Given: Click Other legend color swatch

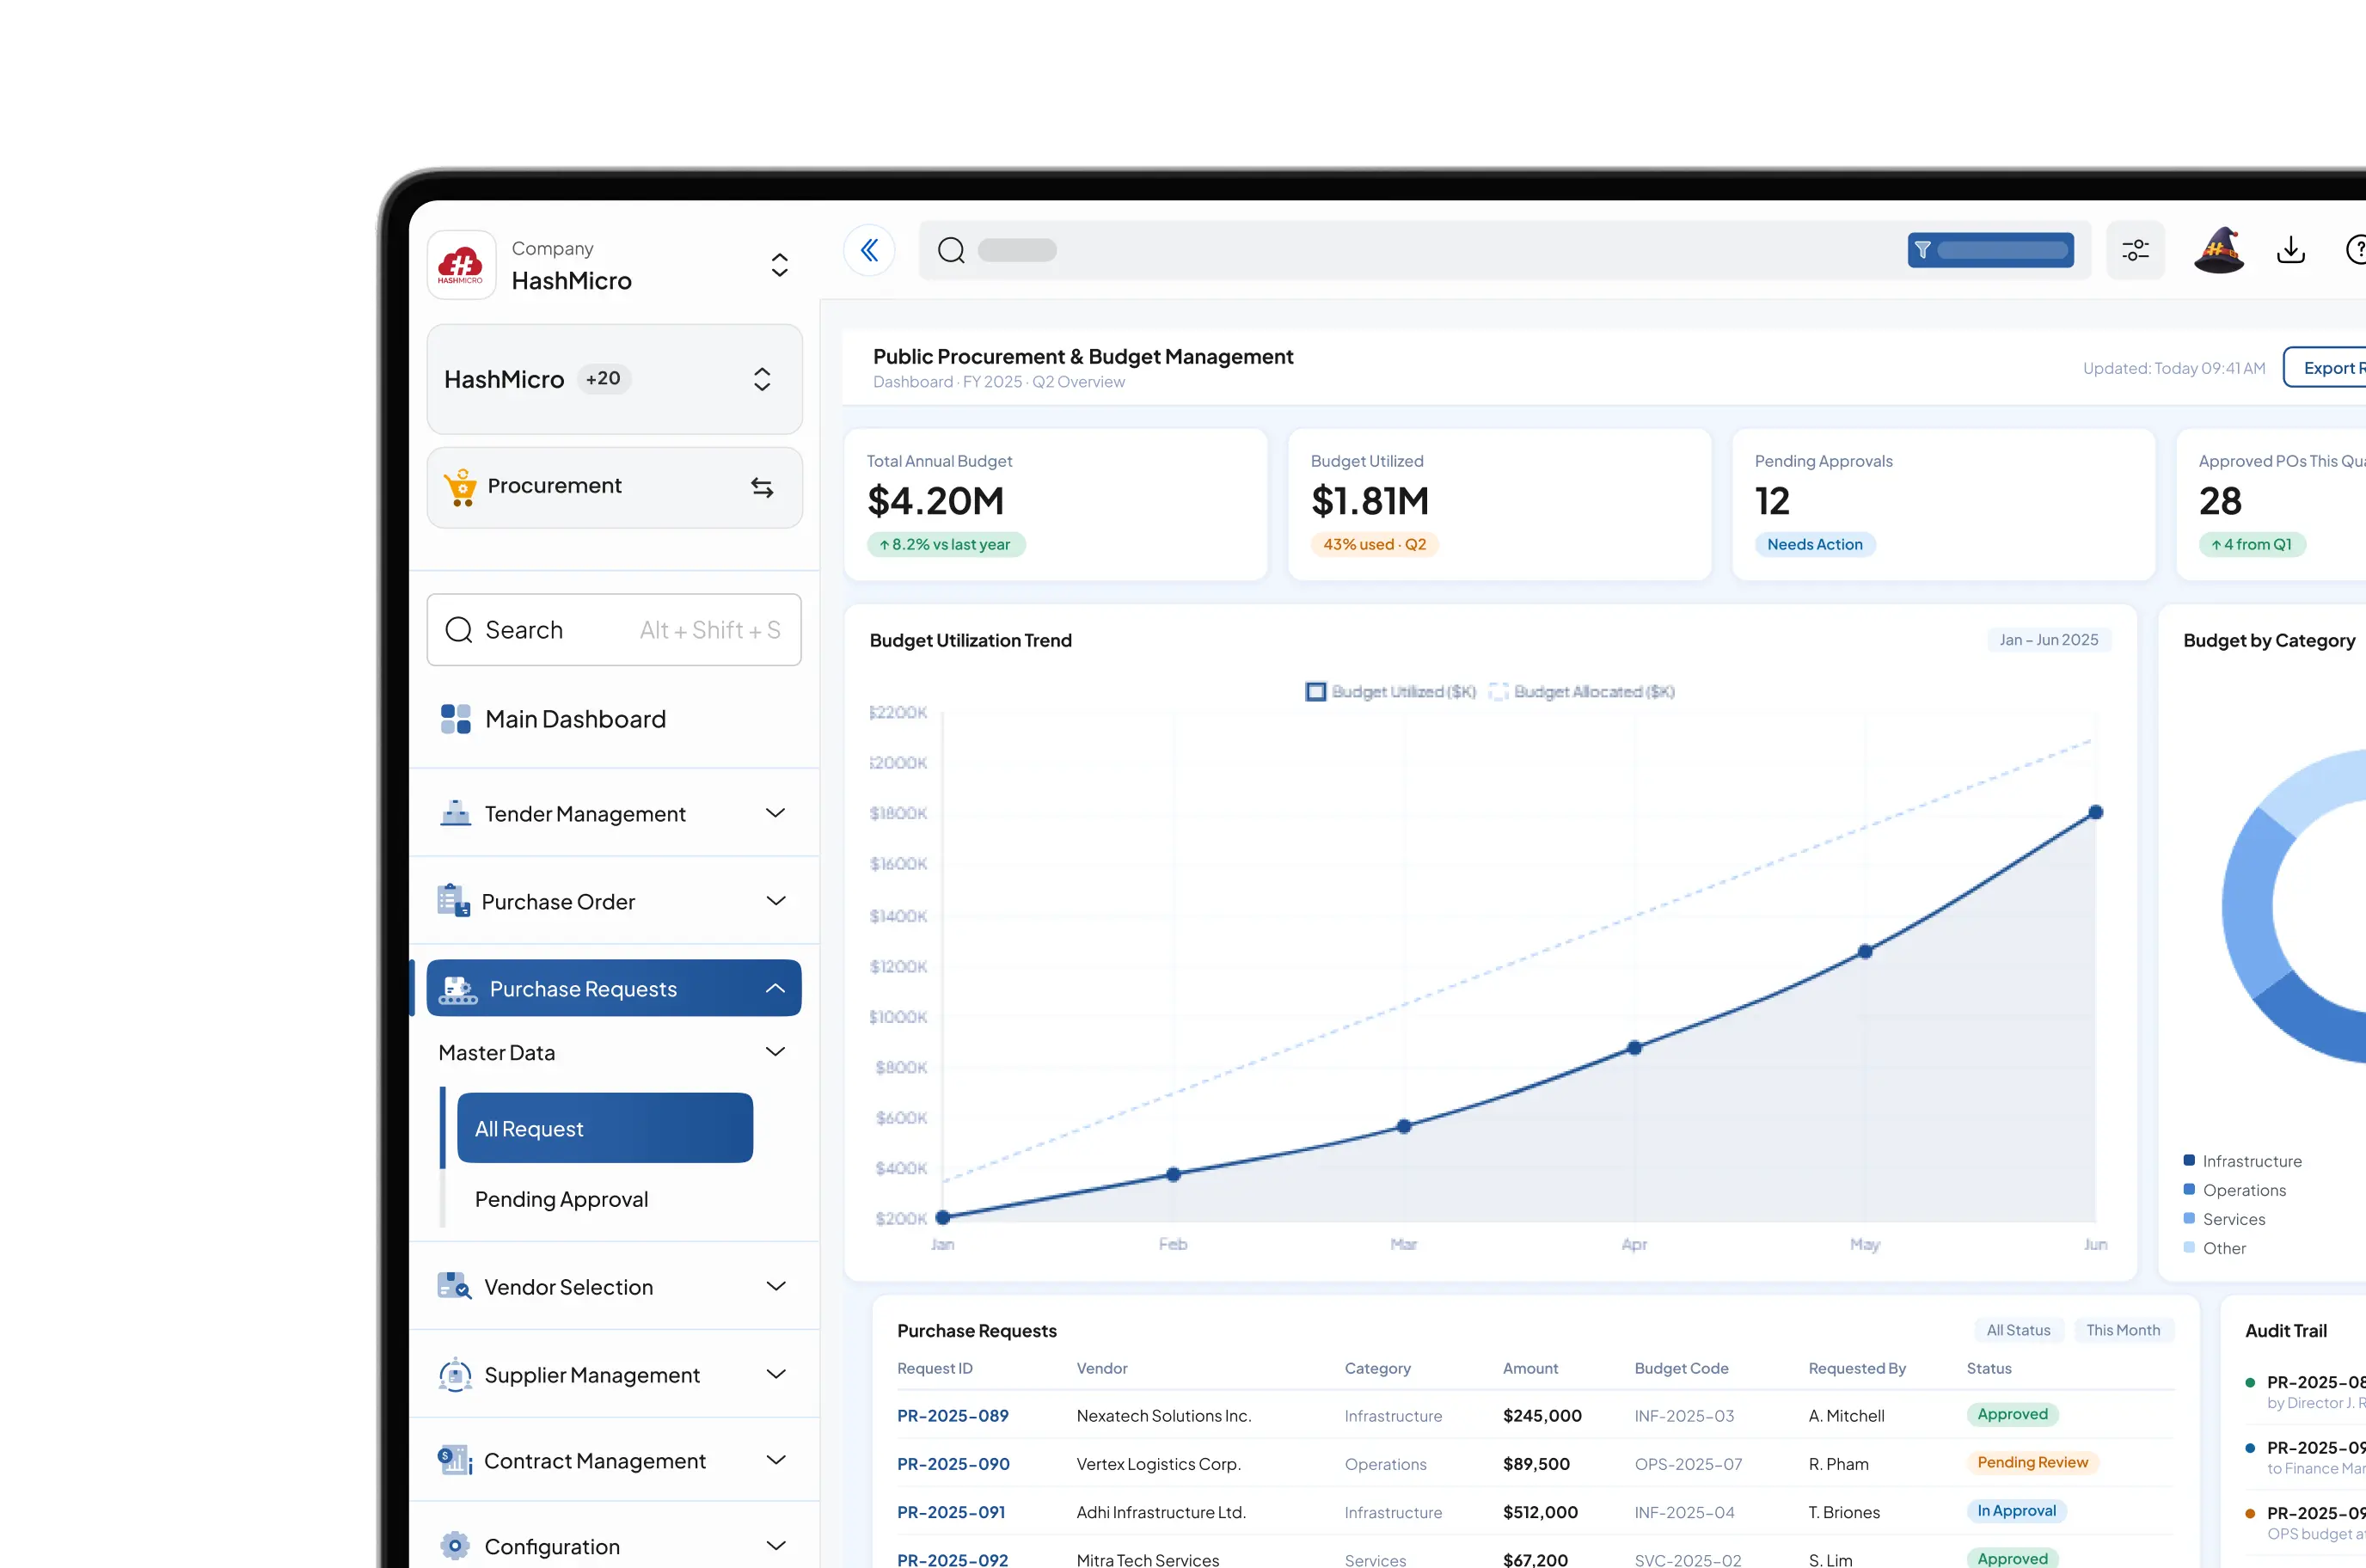Looking at the screenshot, I should (2189, 1247).
